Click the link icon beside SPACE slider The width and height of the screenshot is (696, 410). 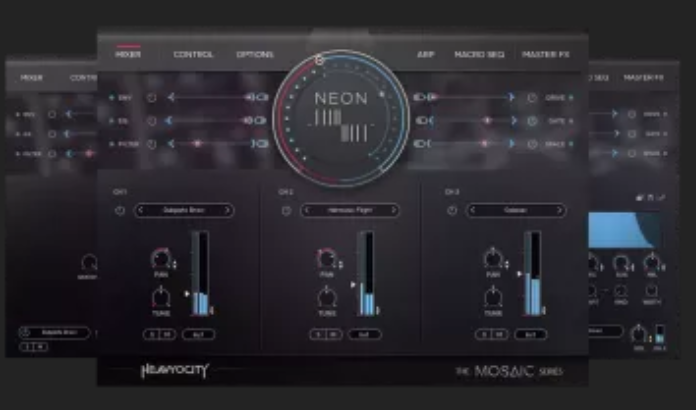pos(419,143)
